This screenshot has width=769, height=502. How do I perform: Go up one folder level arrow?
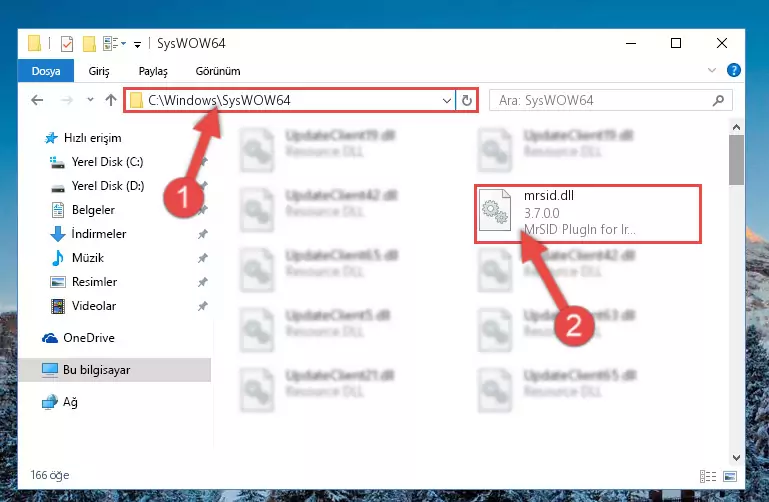pyautogui.click(x=111, y=100)
